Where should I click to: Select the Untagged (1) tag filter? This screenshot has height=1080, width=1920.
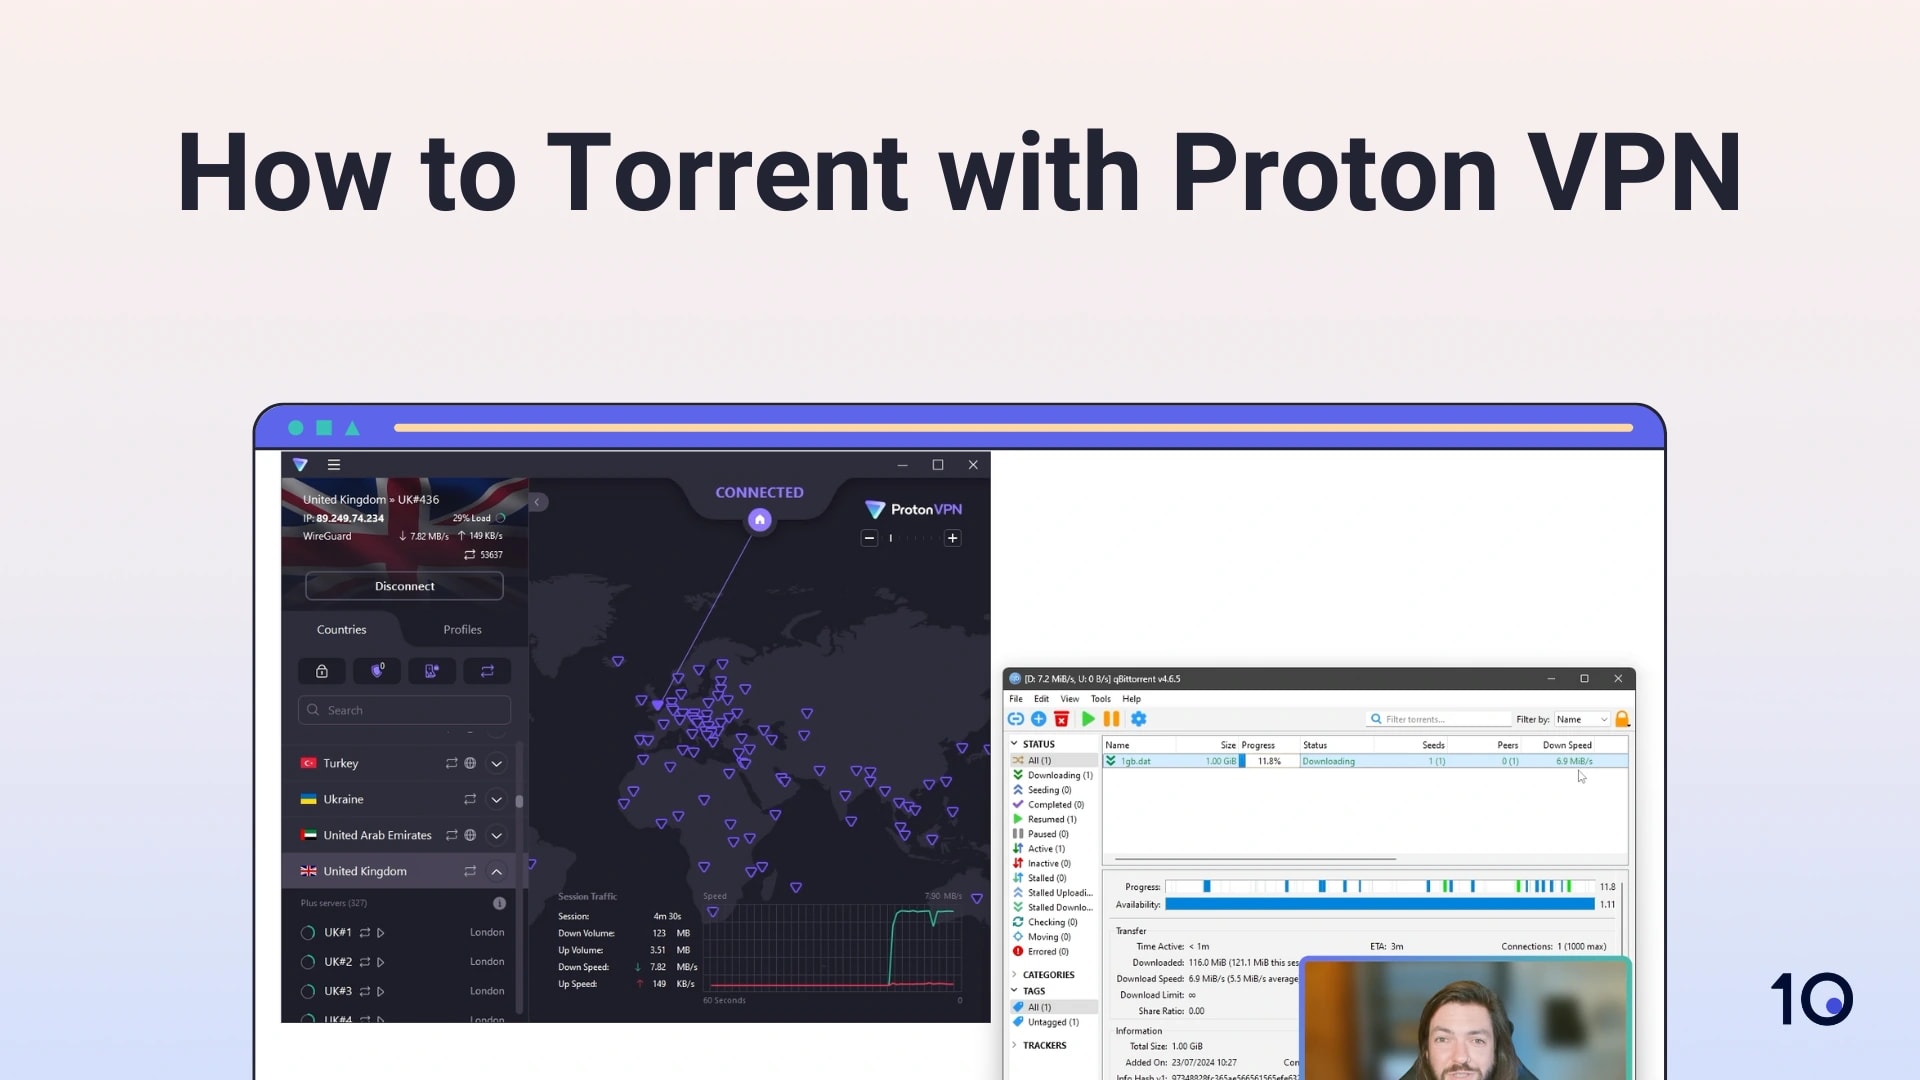click(x=1046, y=1022)
